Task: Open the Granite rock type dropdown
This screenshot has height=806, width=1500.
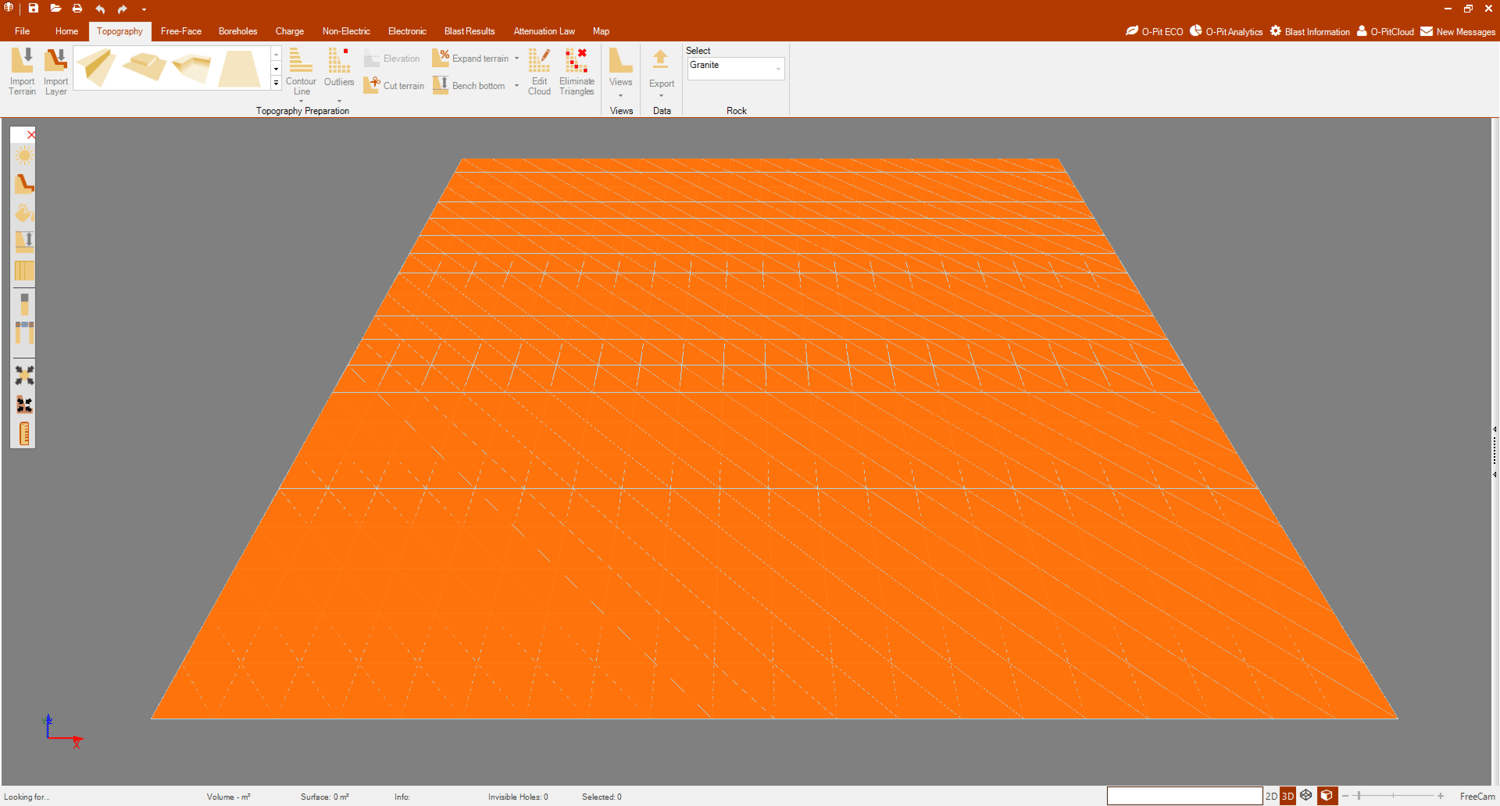Action: (735, 68)
